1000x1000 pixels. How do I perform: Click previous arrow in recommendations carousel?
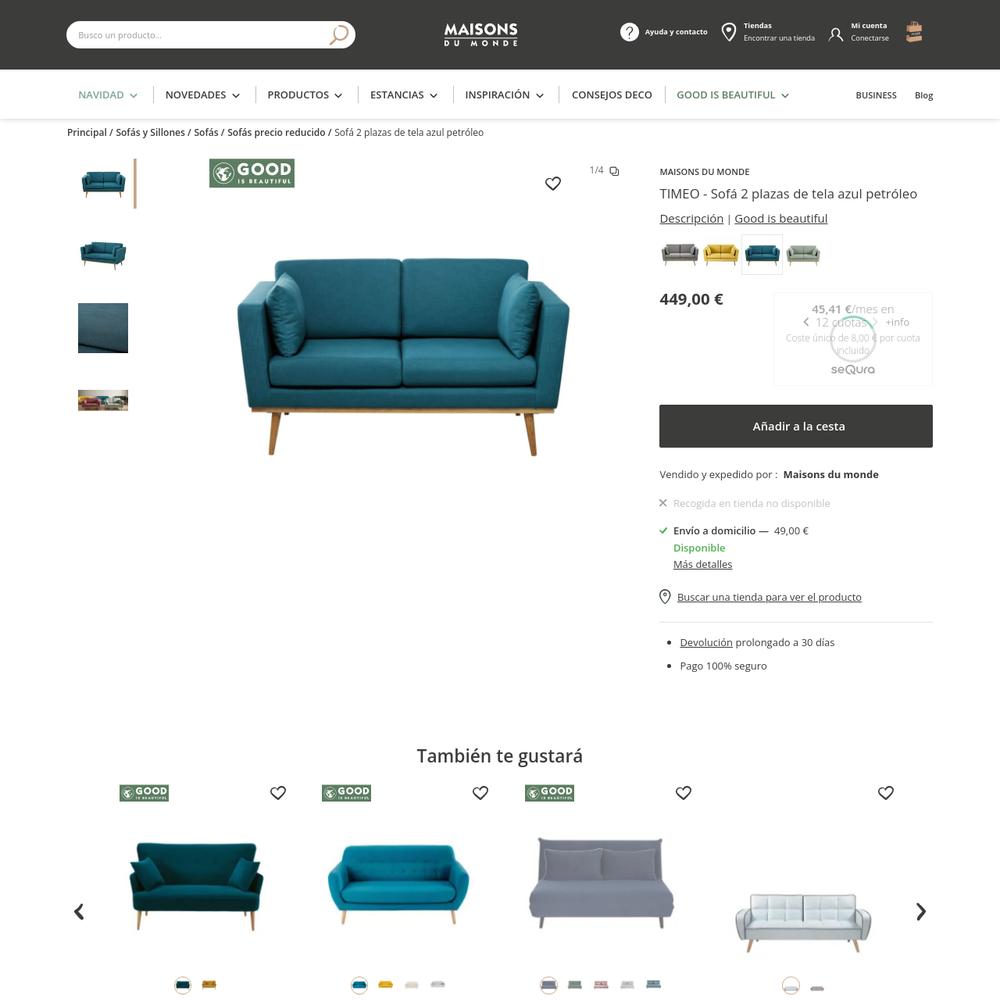79,911
